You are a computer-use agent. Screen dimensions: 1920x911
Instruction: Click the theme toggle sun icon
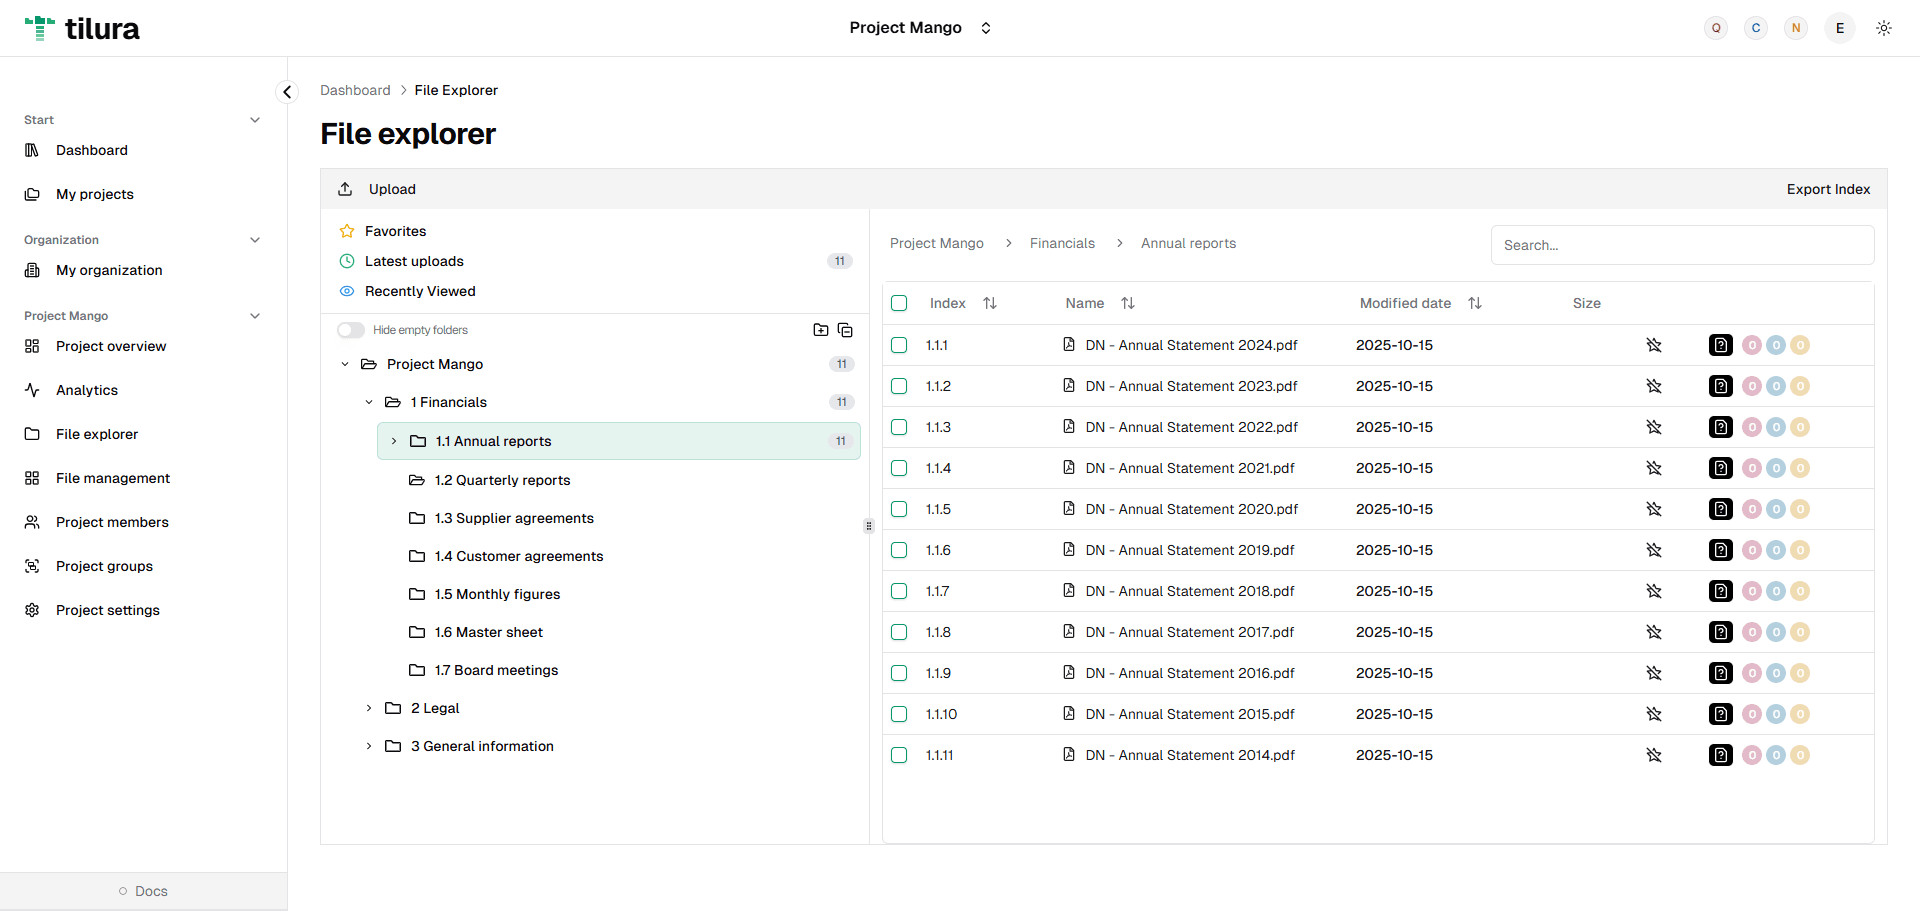(1883, 28)
